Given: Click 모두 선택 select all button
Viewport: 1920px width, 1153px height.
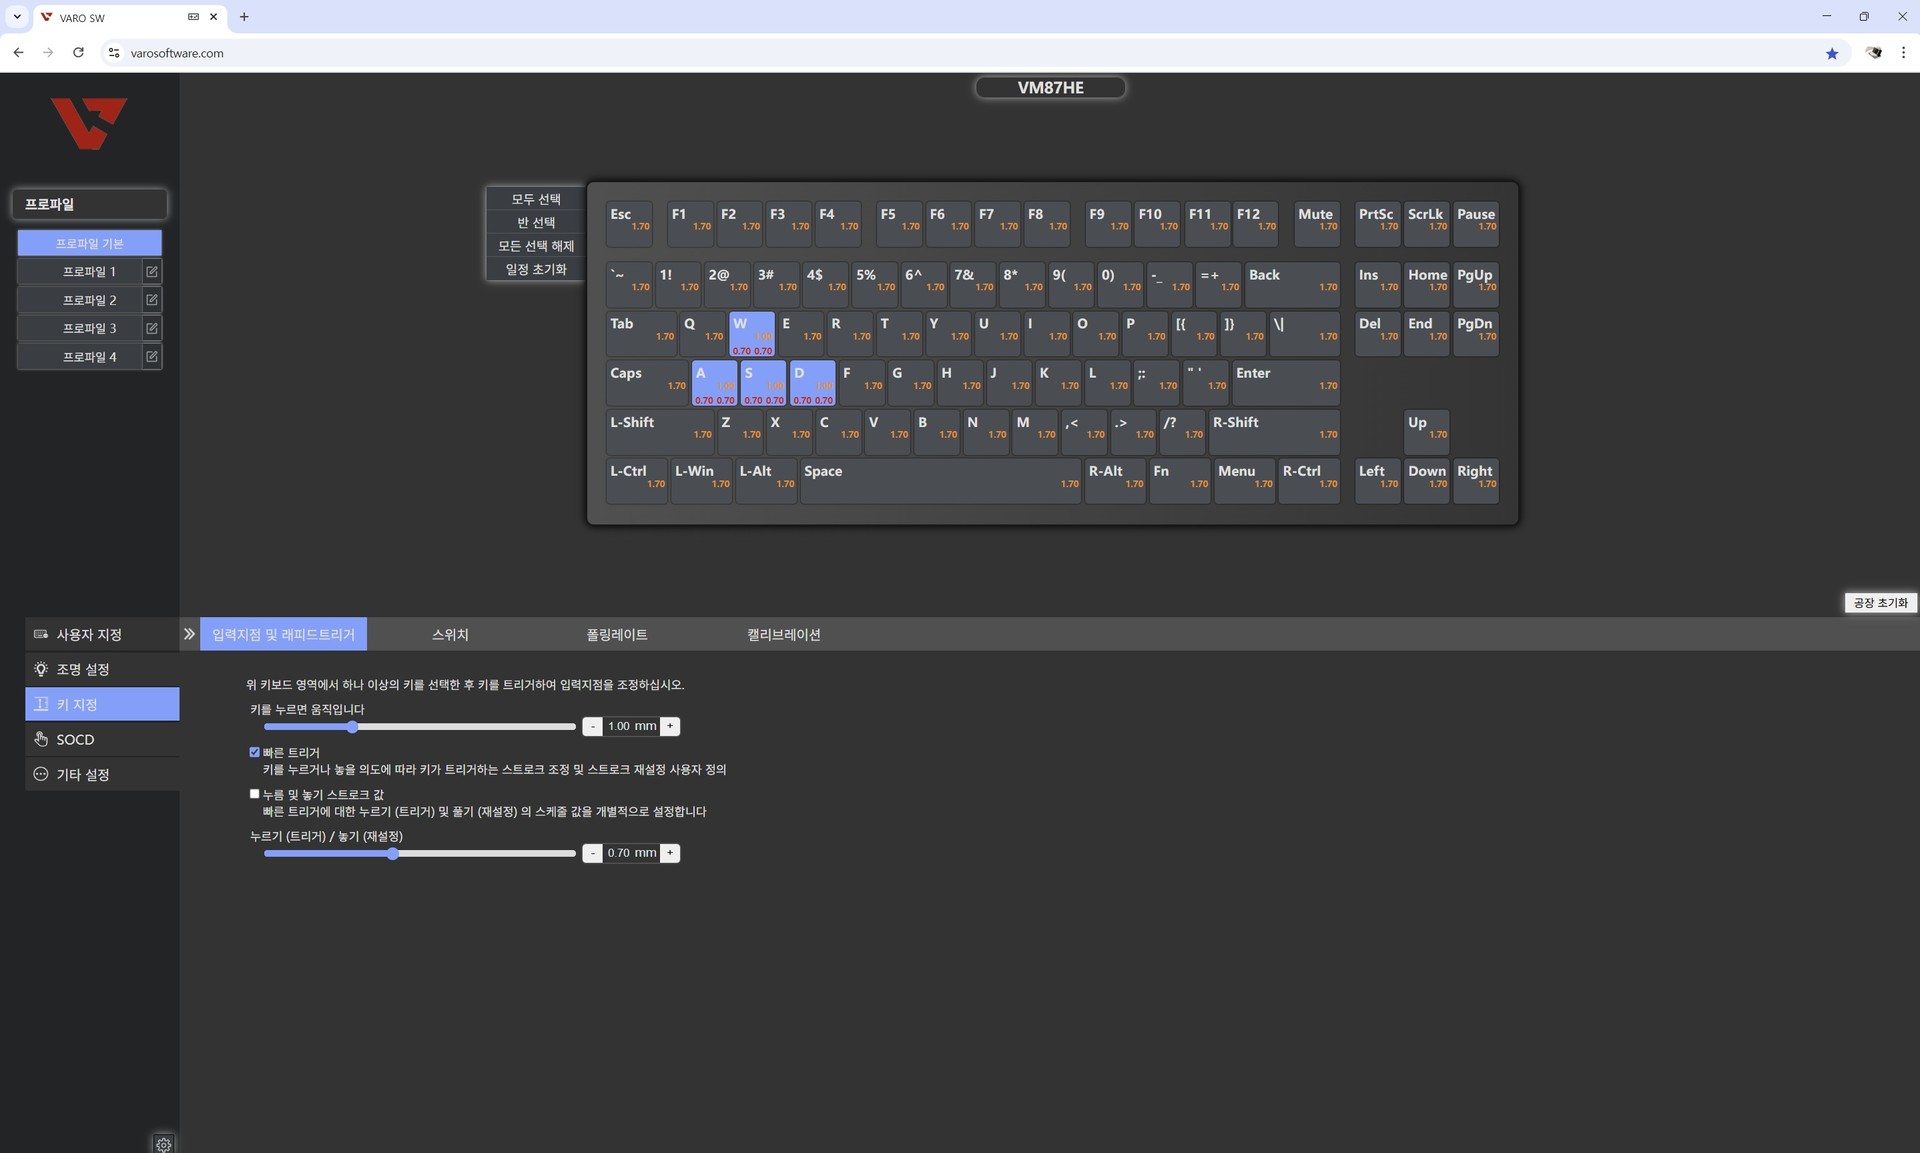Looking at the screenshot, I should 536,199.
